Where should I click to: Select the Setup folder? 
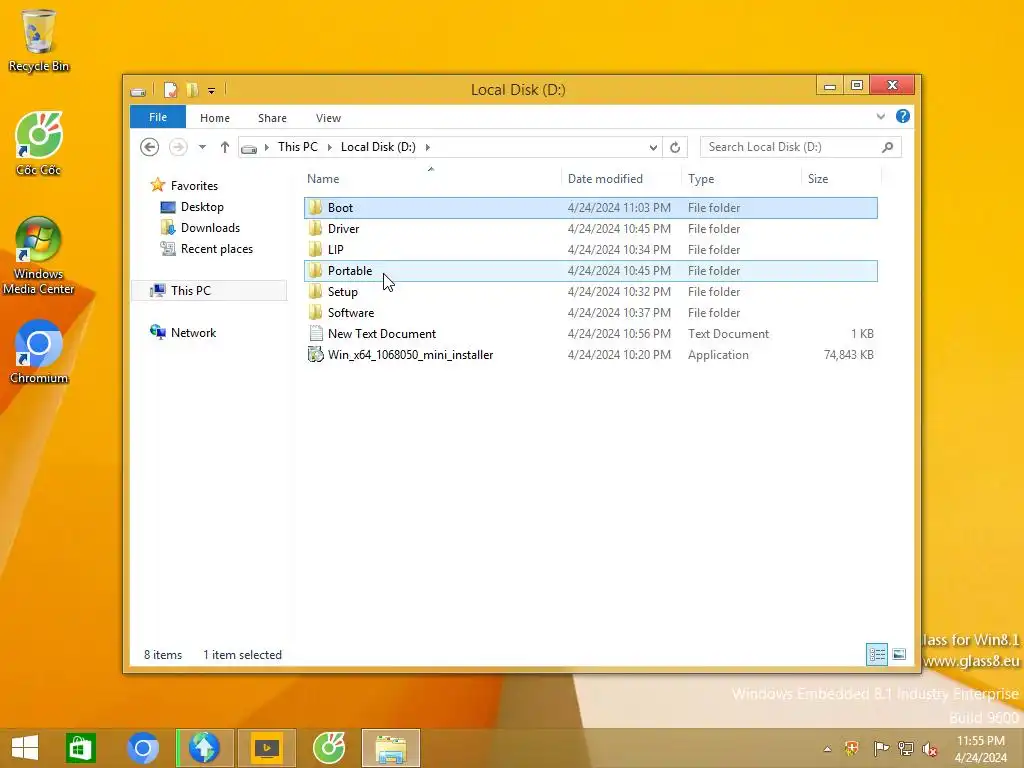(590, 291)
